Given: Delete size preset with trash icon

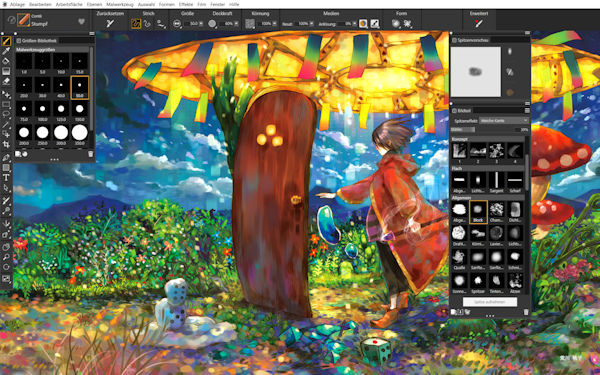Looking at the screenshot, I should pos(91,154).
